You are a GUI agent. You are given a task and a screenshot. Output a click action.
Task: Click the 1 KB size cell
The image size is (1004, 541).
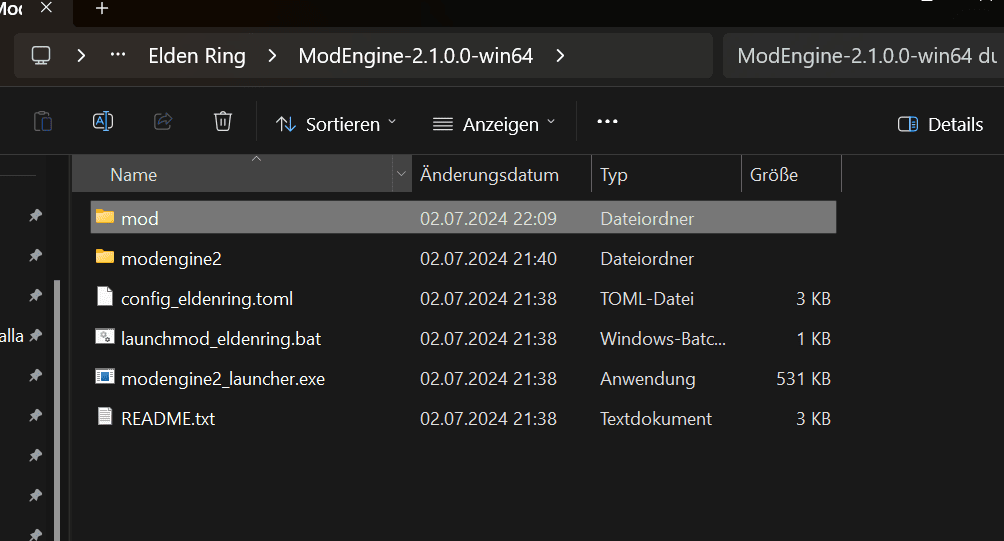[814, 339]
